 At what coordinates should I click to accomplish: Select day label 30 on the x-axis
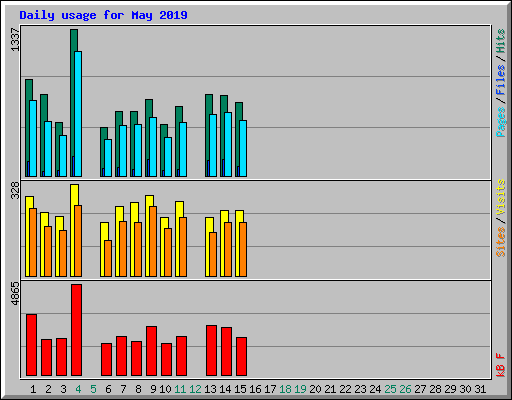tap(465, 389)
